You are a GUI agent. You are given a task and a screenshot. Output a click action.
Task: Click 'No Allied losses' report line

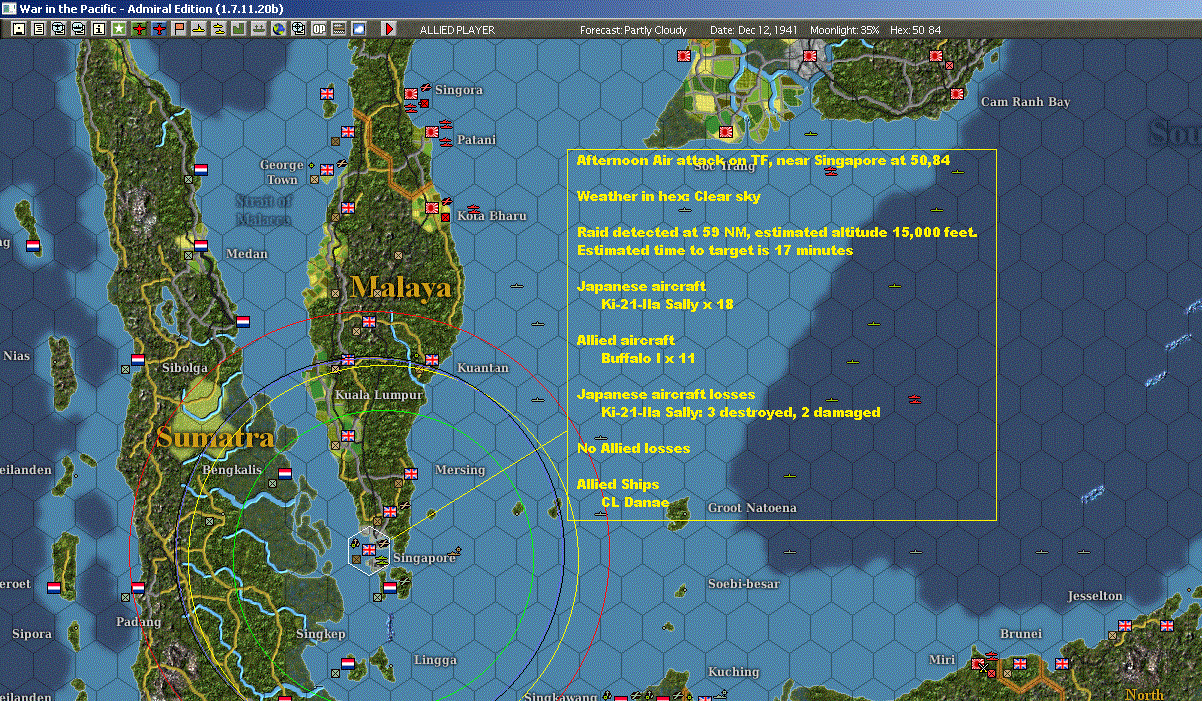coord(633,448)
